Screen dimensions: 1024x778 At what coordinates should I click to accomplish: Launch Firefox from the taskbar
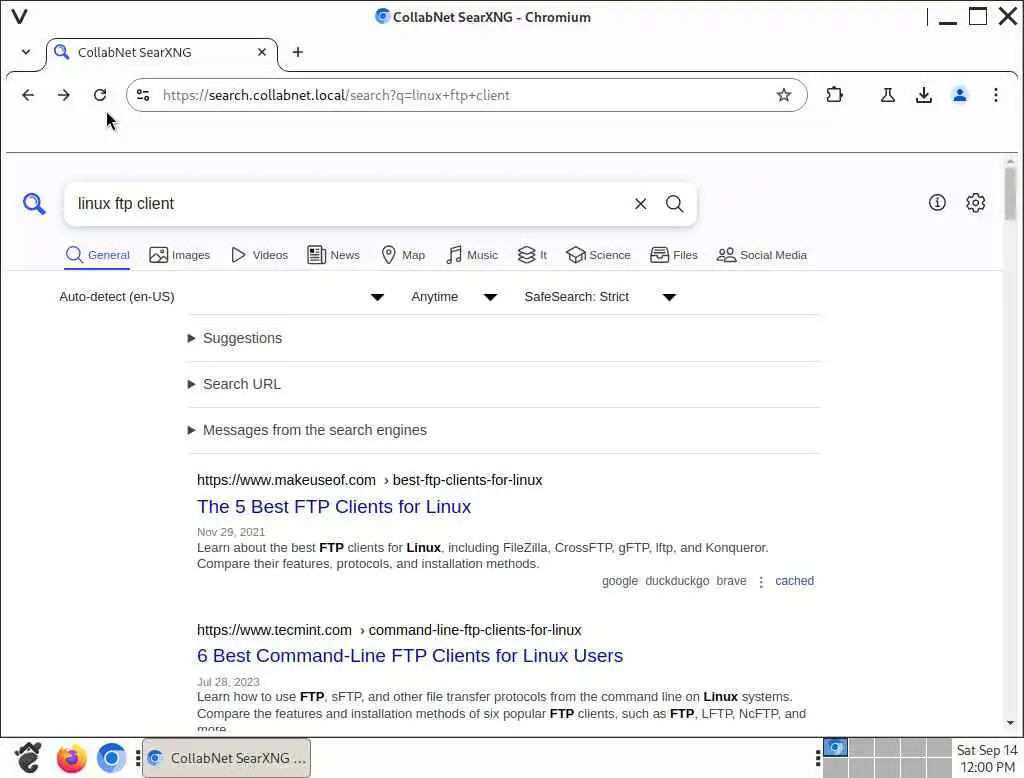point(71,758)
